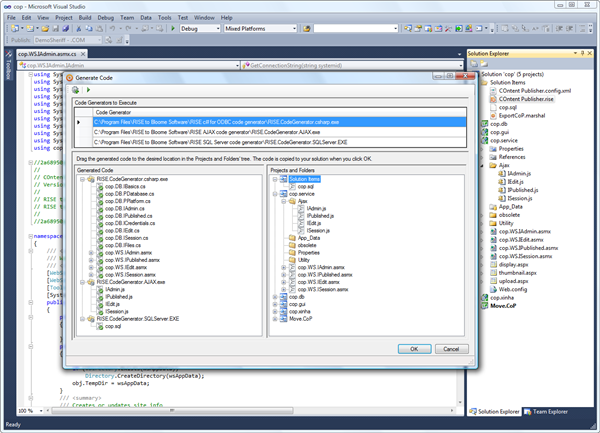Select COntent Publisher.rise in Solution Explorer
600x433 pixels.
(x=526, y=99)
